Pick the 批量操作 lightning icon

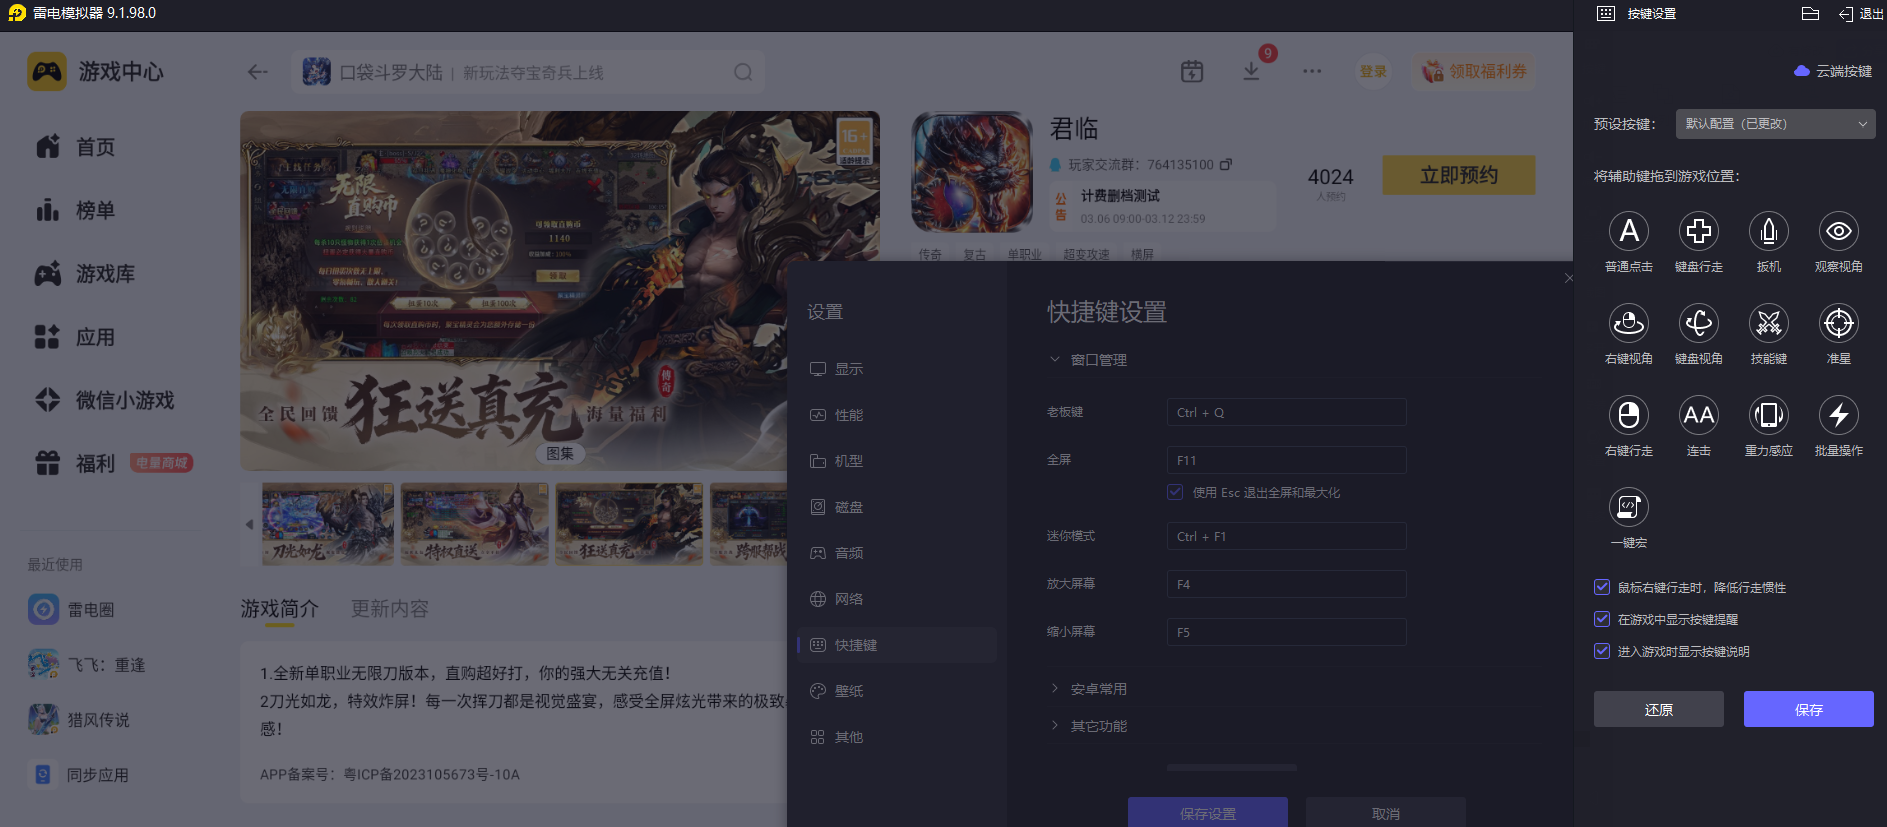point(1838,415)
